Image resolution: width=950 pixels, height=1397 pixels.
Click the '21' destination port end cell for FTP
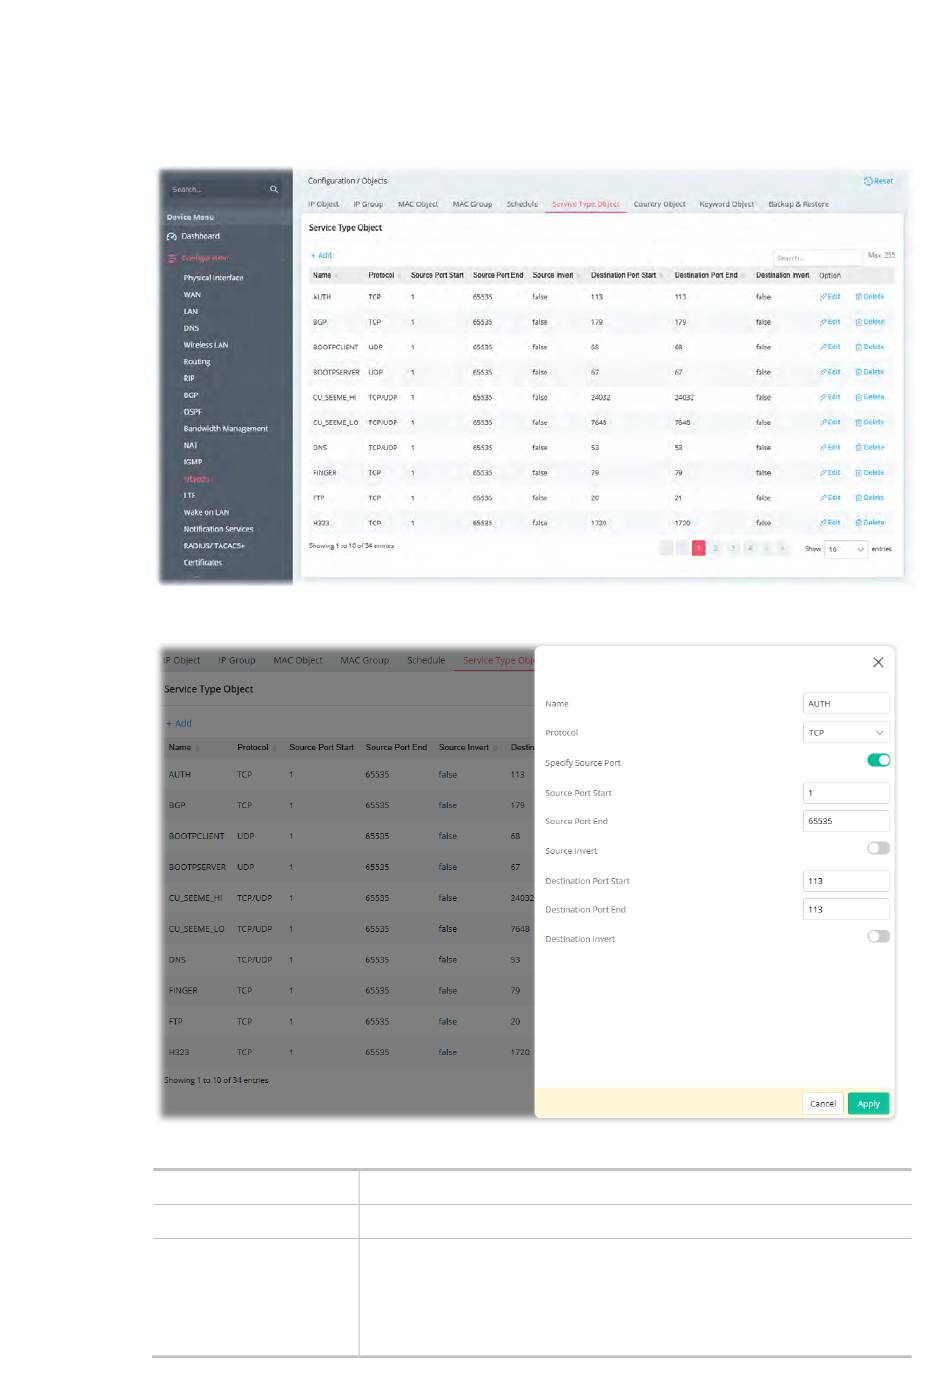[x=678, y=498]
